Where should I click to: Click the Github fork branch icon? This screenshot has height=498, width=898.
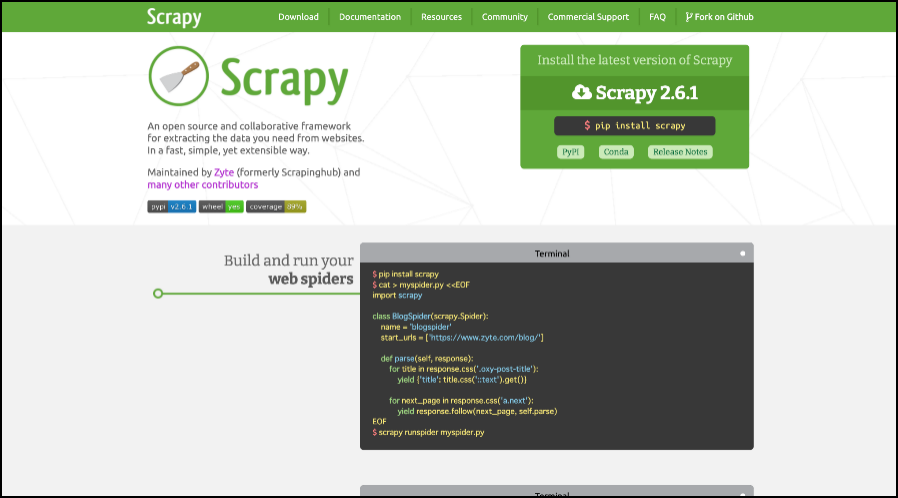click(x=689, y=17)
